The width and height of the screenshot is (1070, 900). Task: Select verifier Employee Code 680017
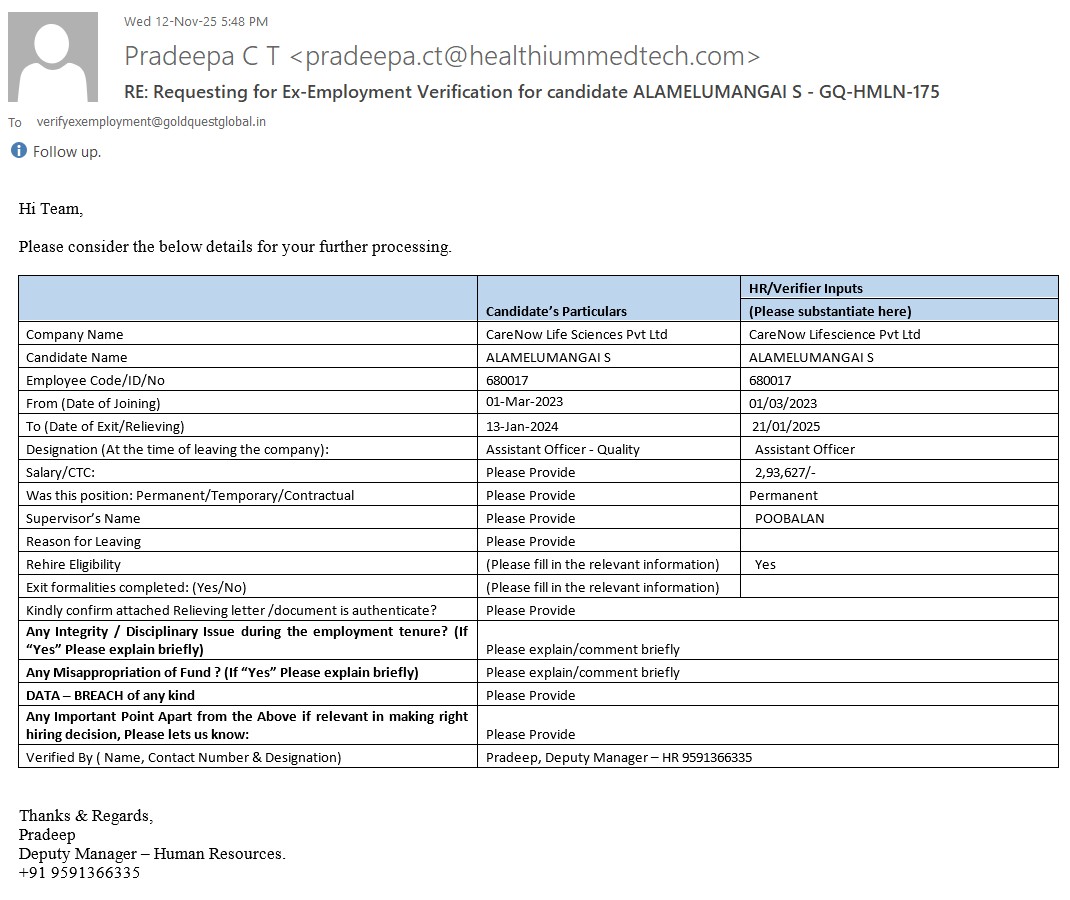pos(770,380)
